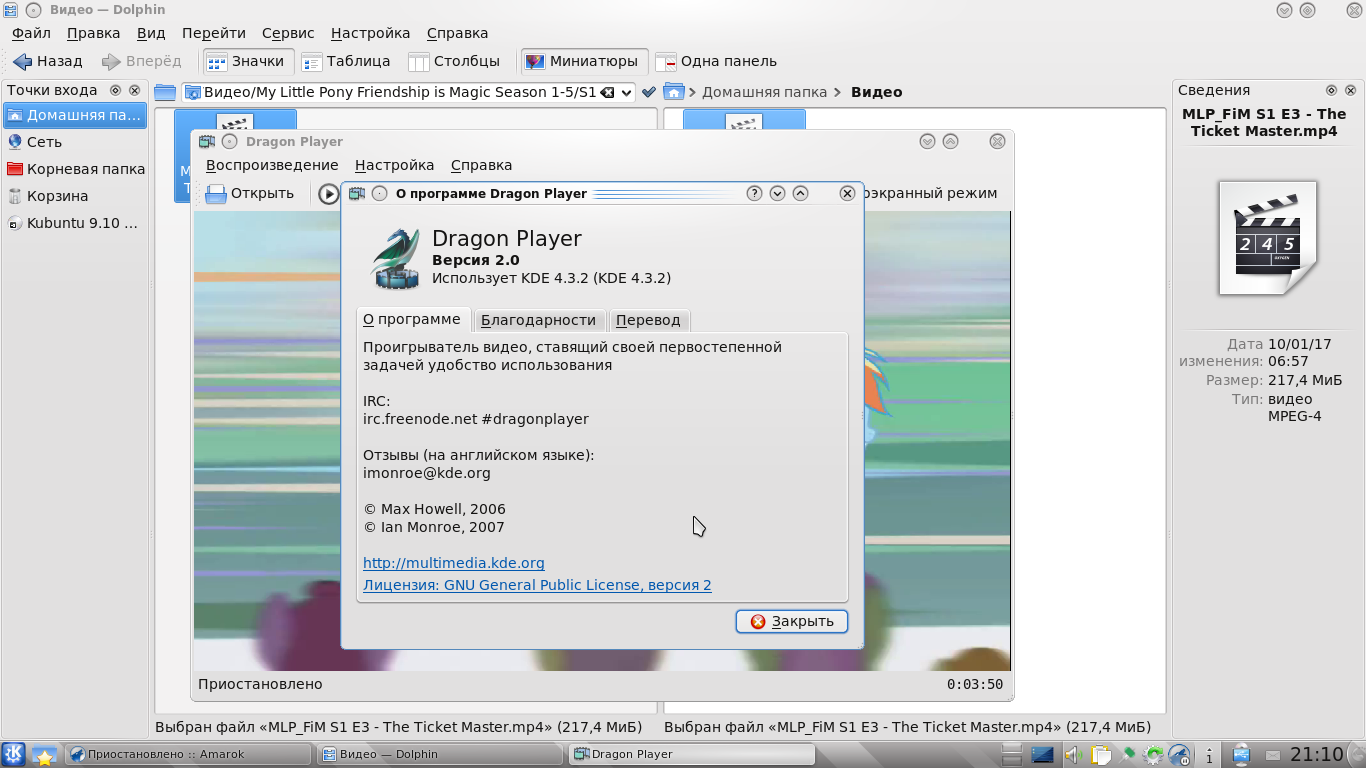Click the about dialog's window menu icon
This screenshot has width=1366, height=768.
tap(356, 193)
